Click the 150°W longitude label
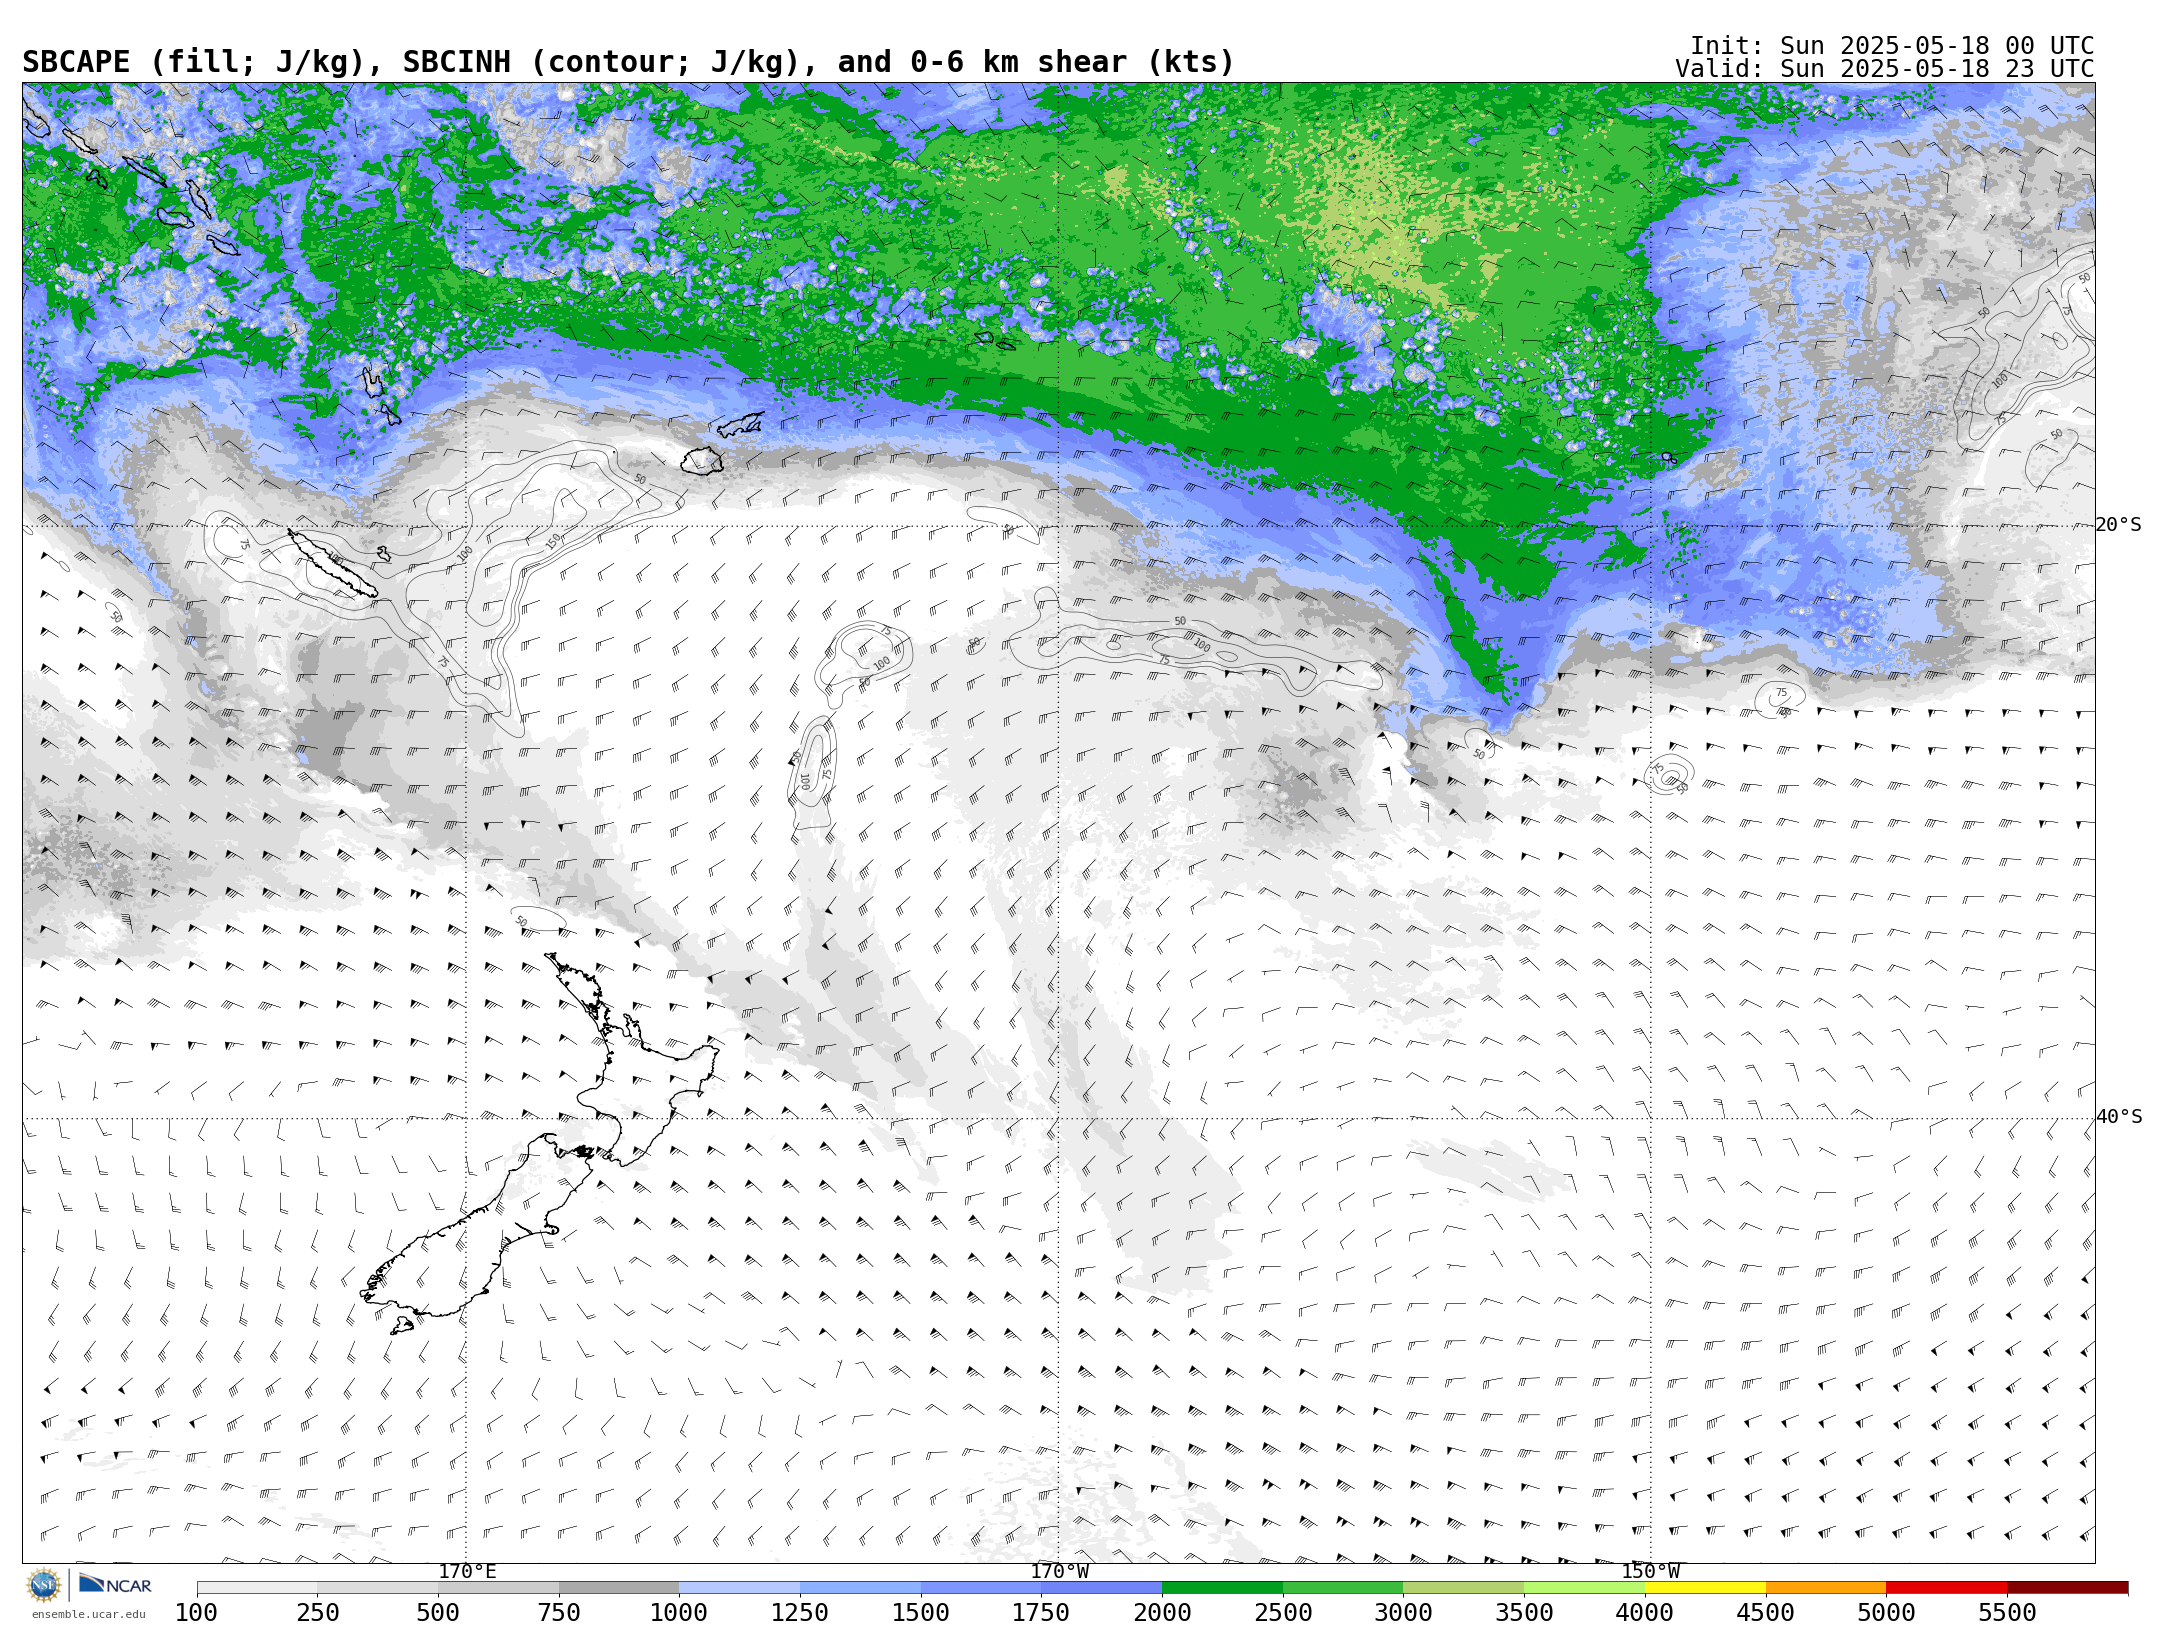The image size is (2160, 1626). (1650, 1571)
